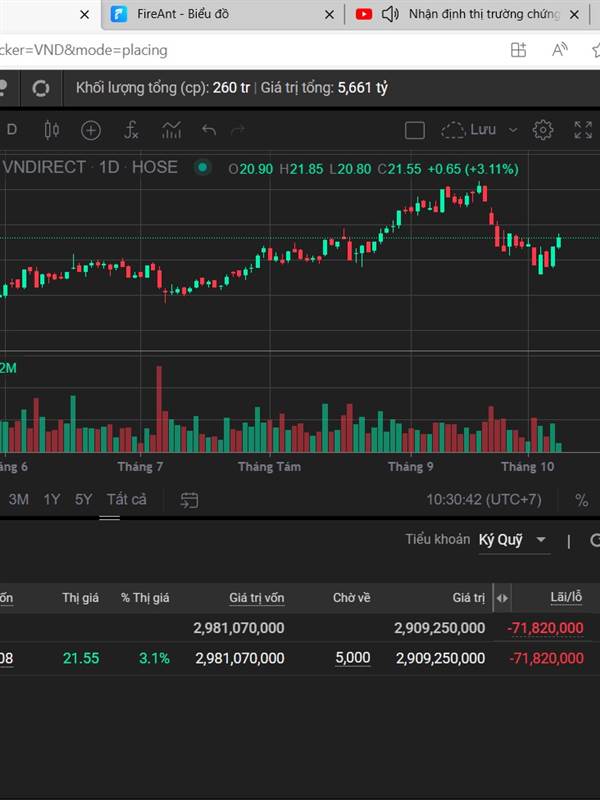This screenshot has height=800, width=600.
Task: Click Giá trị tổng 5,661 tỷ text
Action: click(x=324, y=88)
